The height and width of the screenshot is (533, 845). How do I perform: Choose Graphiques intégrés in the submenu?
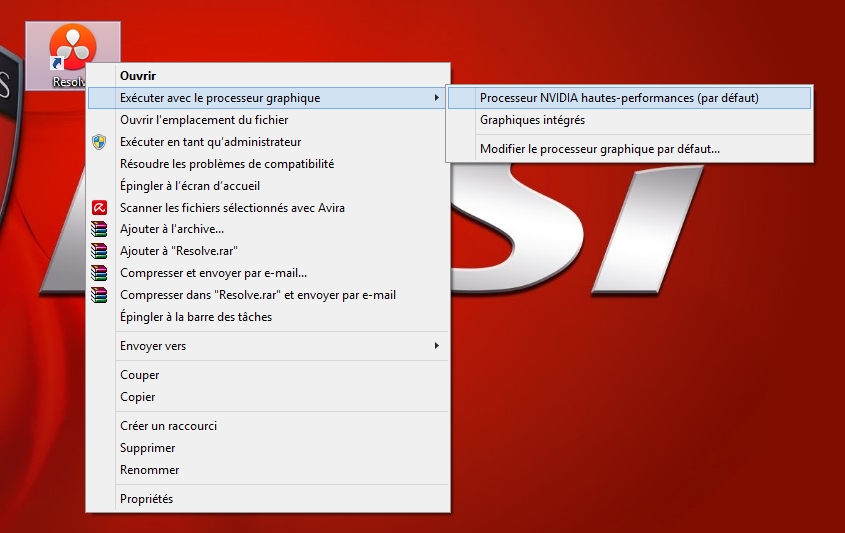tap(629, 120)
